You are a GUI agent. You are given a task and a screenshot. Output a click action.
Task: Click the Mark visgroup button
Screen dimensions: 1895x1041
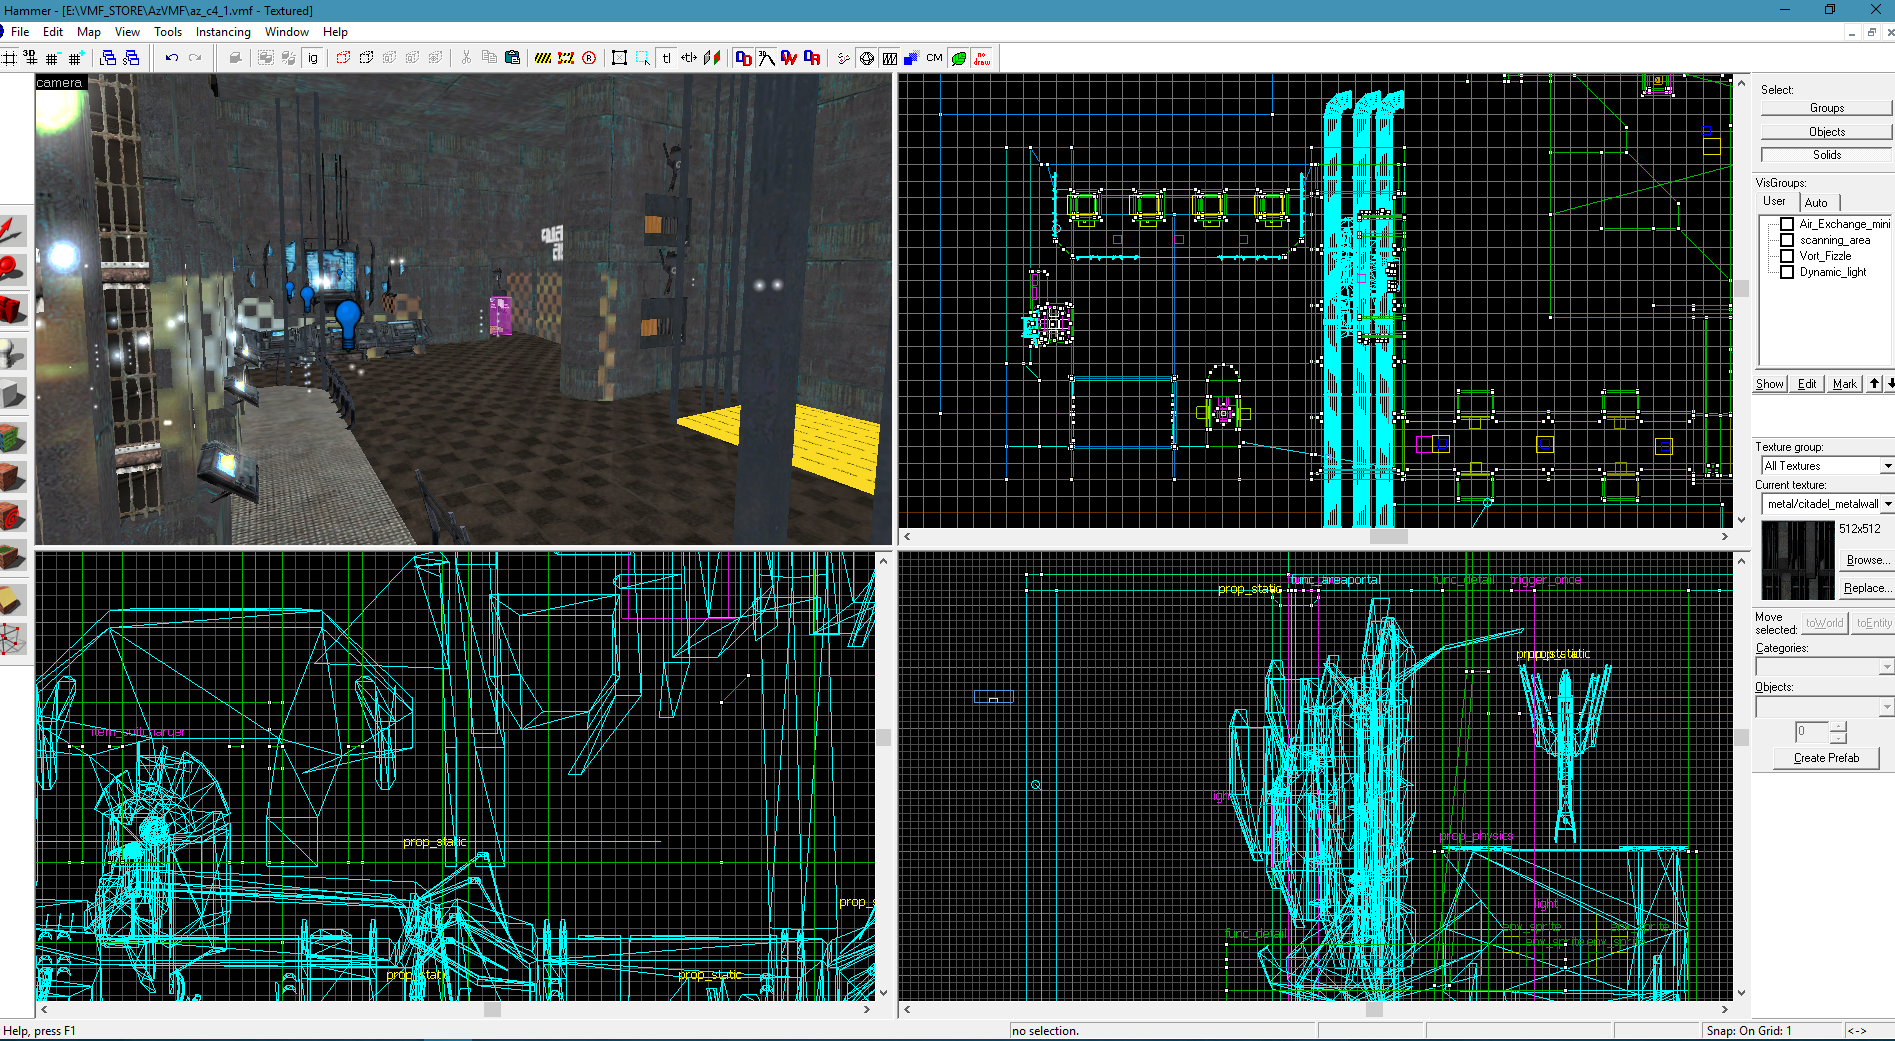pos(1844,384)
